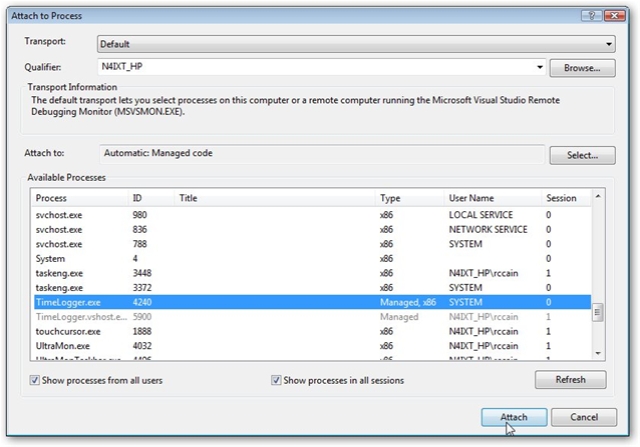The width and height of the screenshot is (640, 447).
Task: Sort by Type column header
Action: [x=389, y=198]
